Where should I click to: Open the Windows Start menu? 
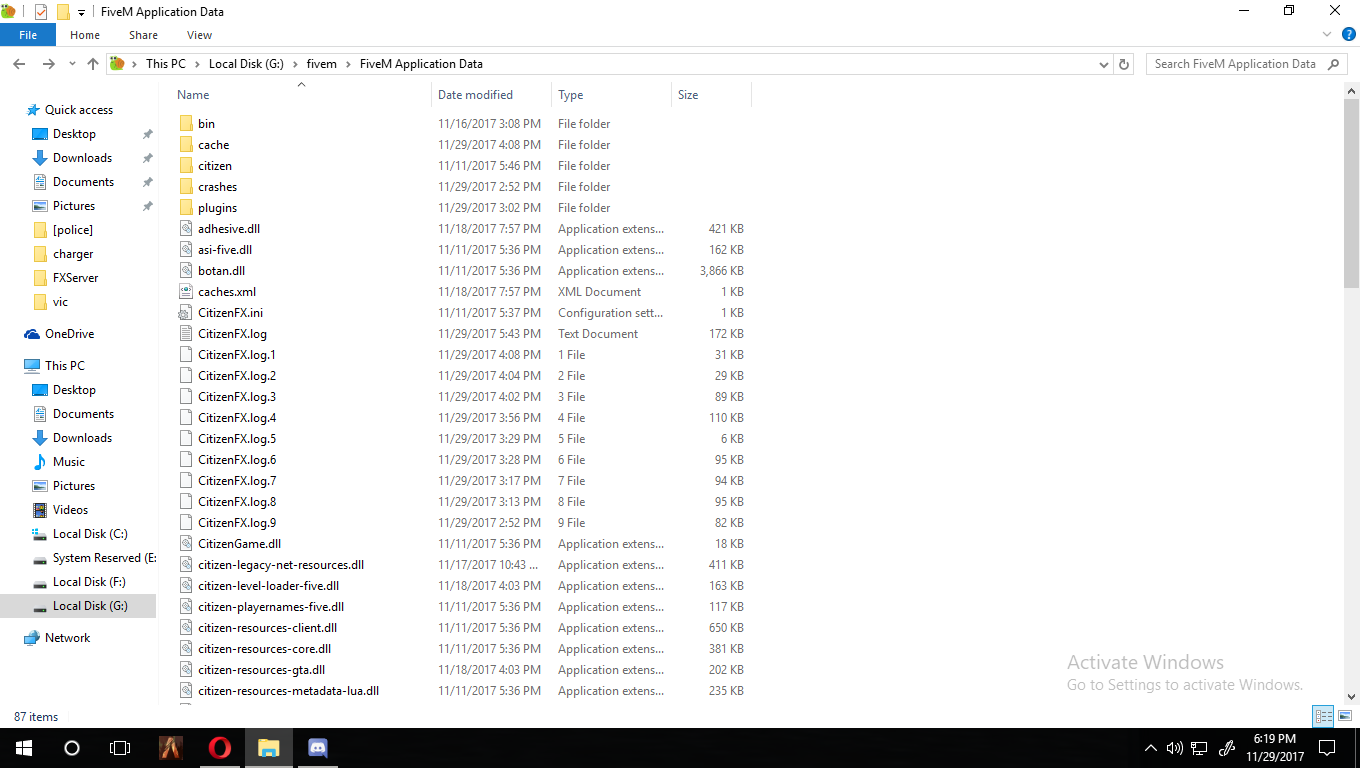22,747
